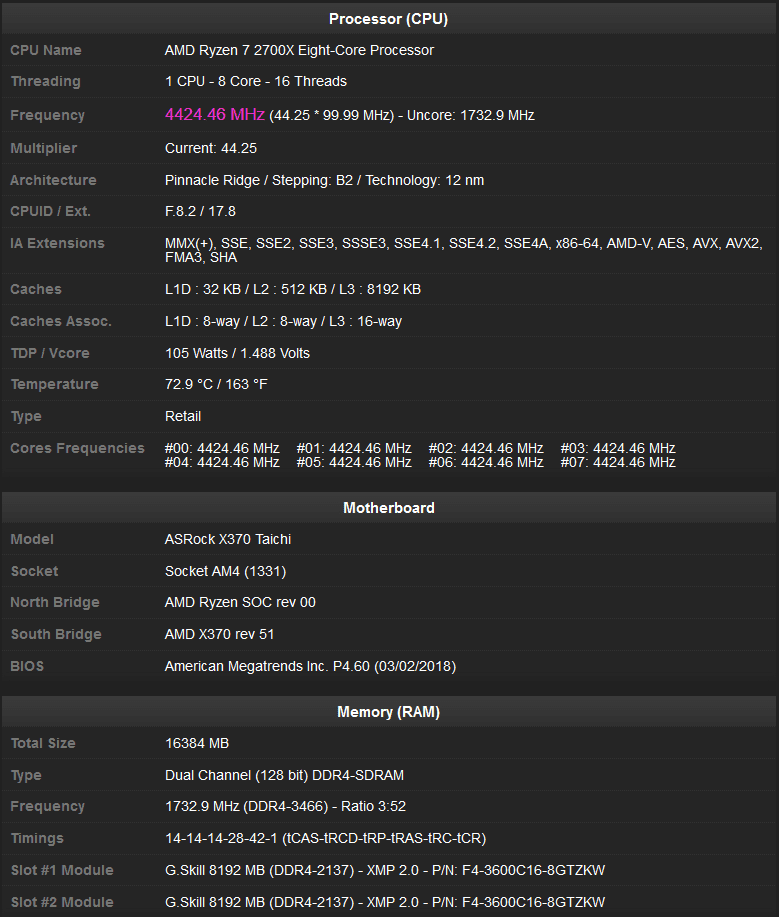Viewport: 779px width, 917px height.
Task: Click the BIOS row label
Action: (x=27, y=666)
